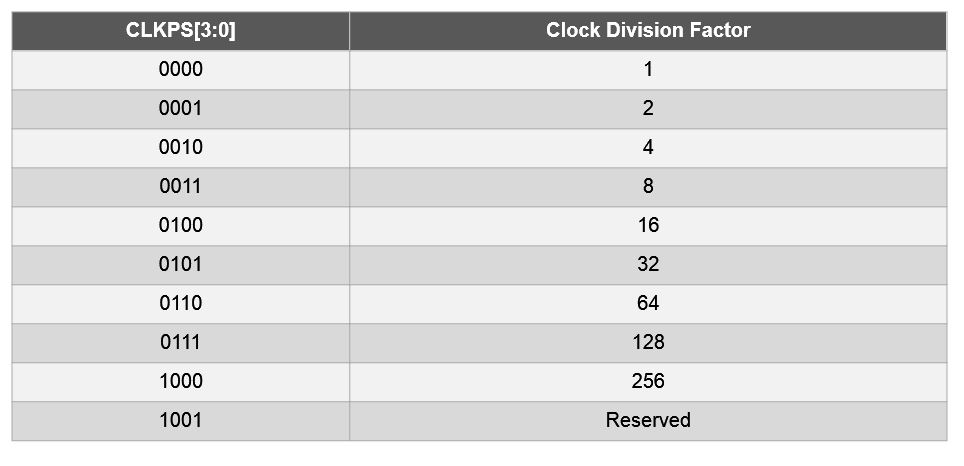Click the Reserved division factor cell
Screen dimensions: 964x466
[x=648, y=421]
